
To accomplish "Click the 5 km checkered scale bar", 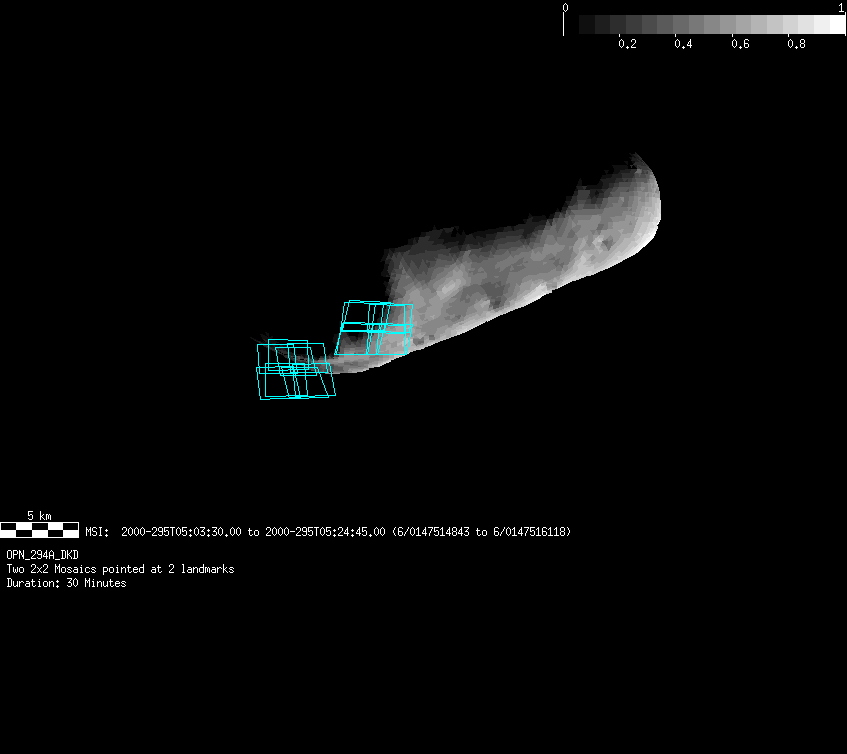I will [x=39, y=530].
